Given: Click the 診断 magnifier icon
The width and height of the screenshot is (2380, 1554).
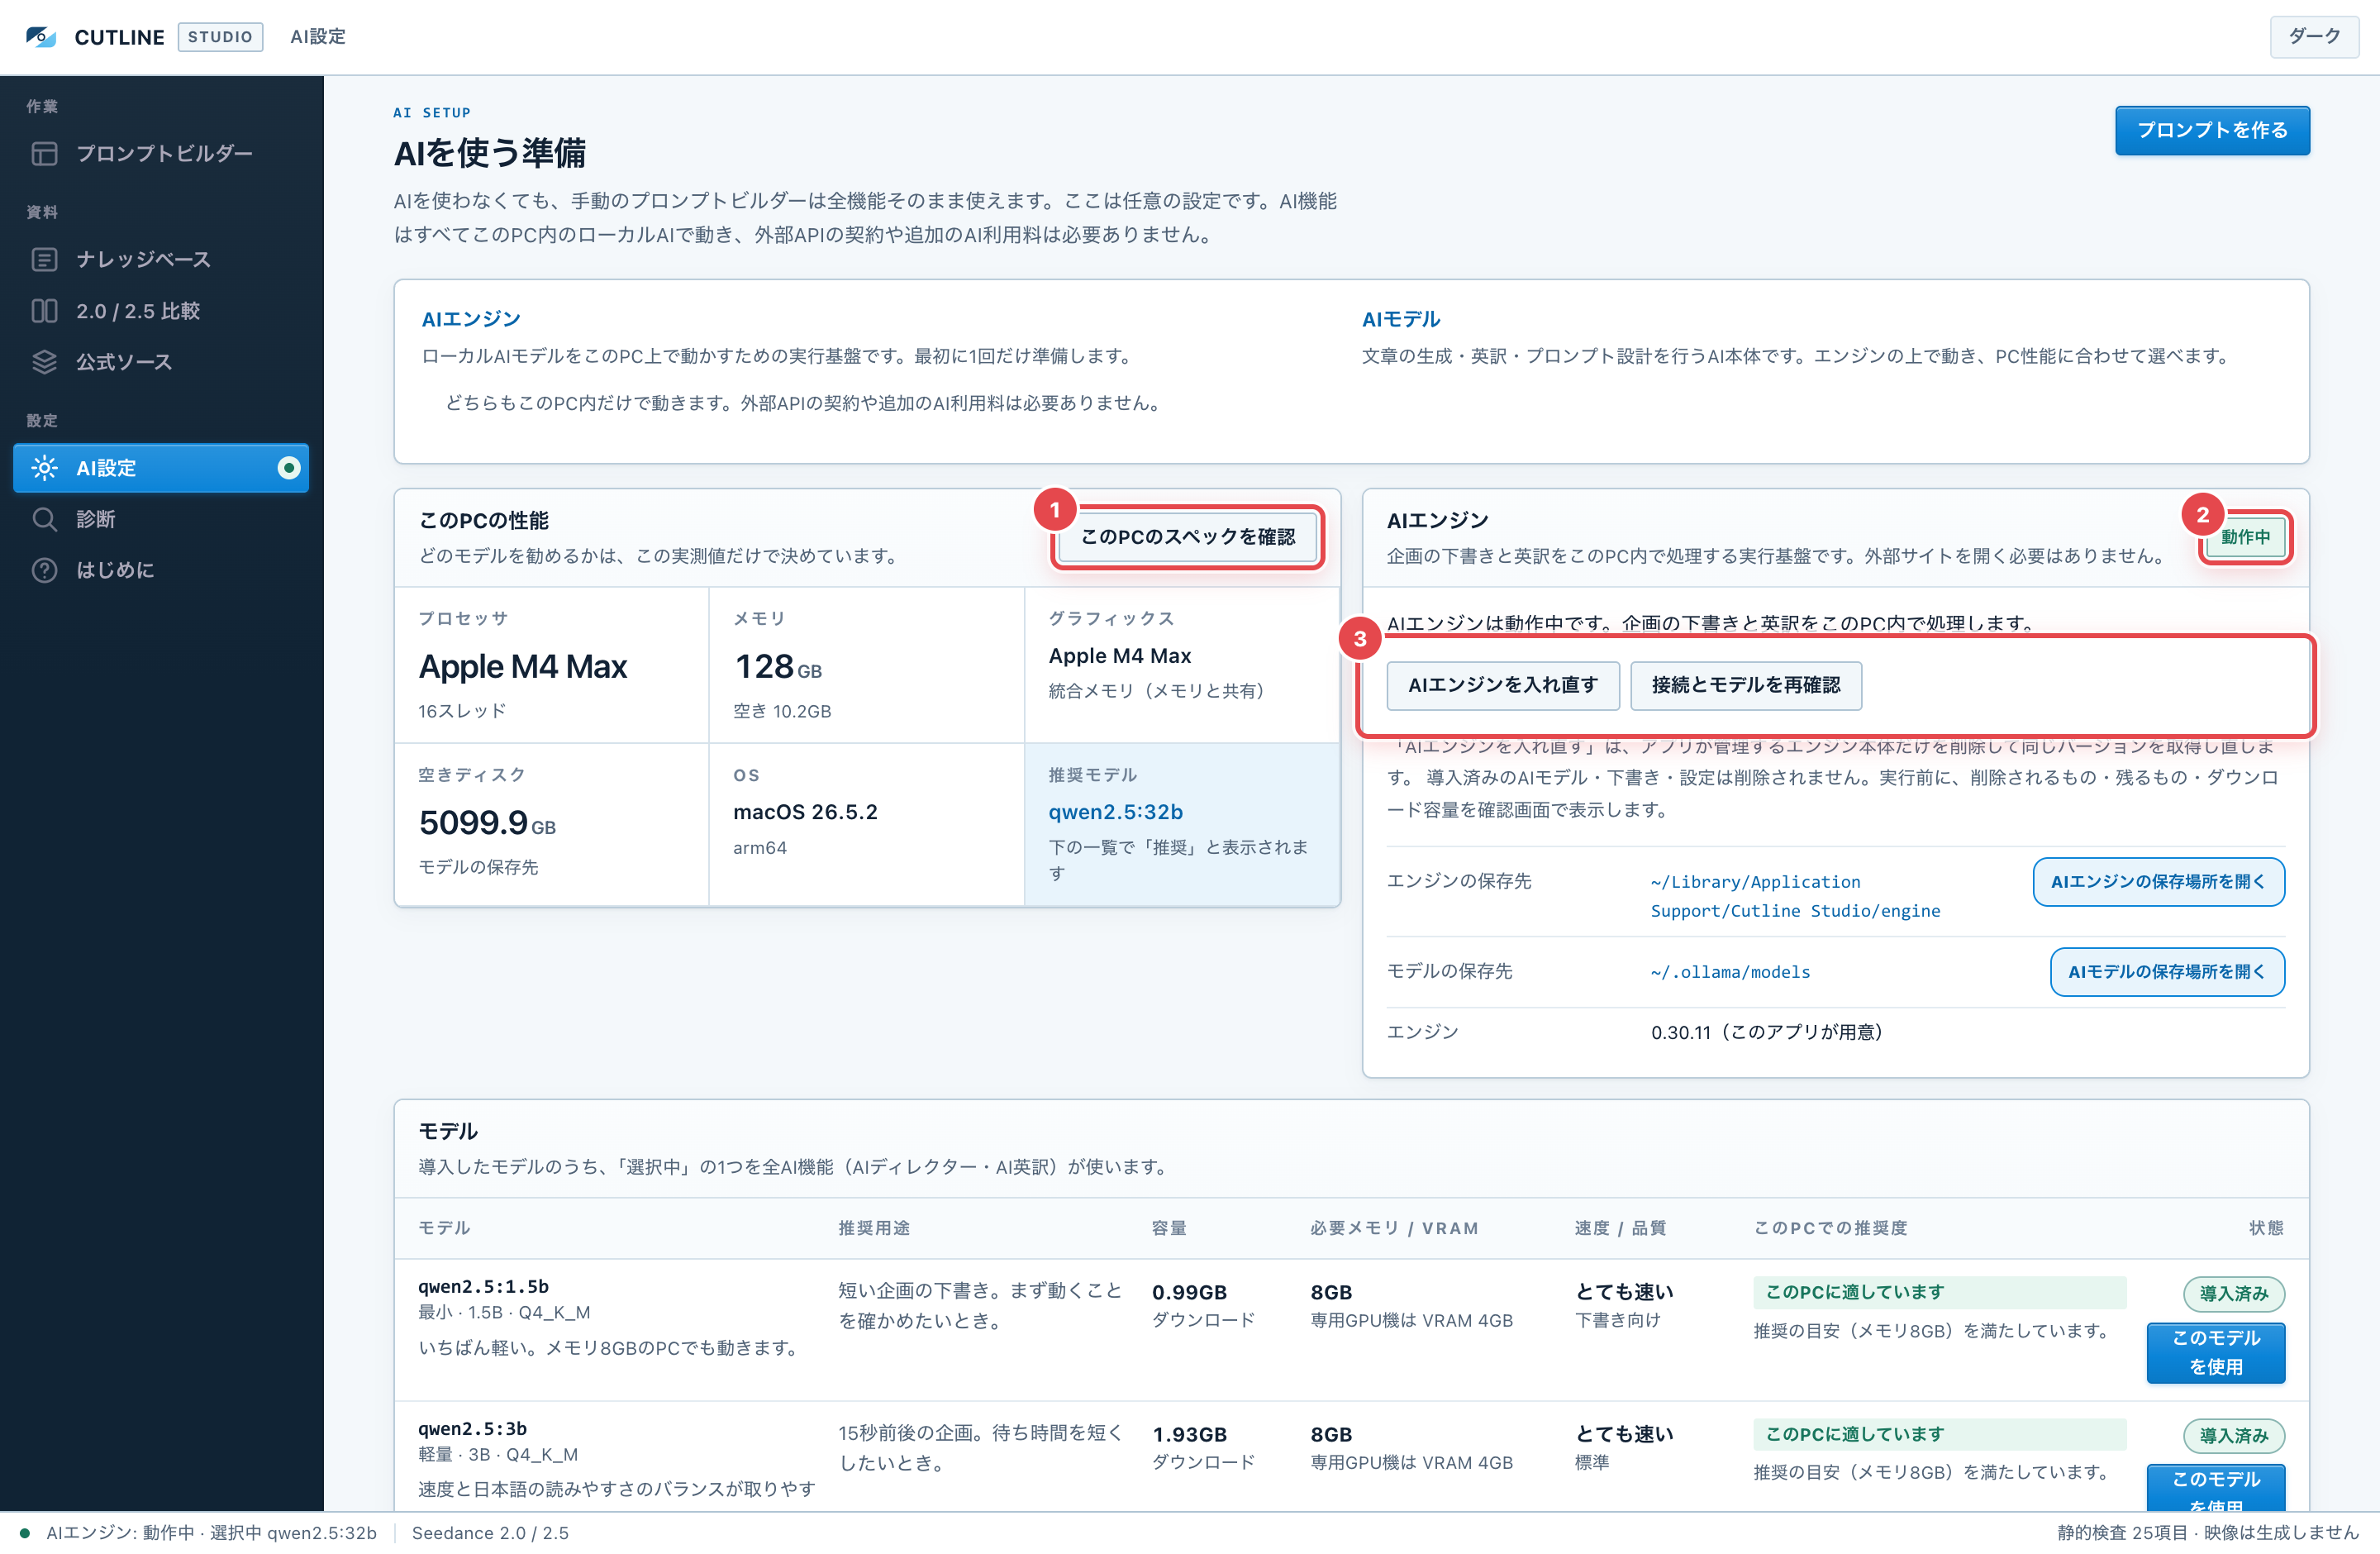Looking at the screenshot, I should click(x=44, y=519).
